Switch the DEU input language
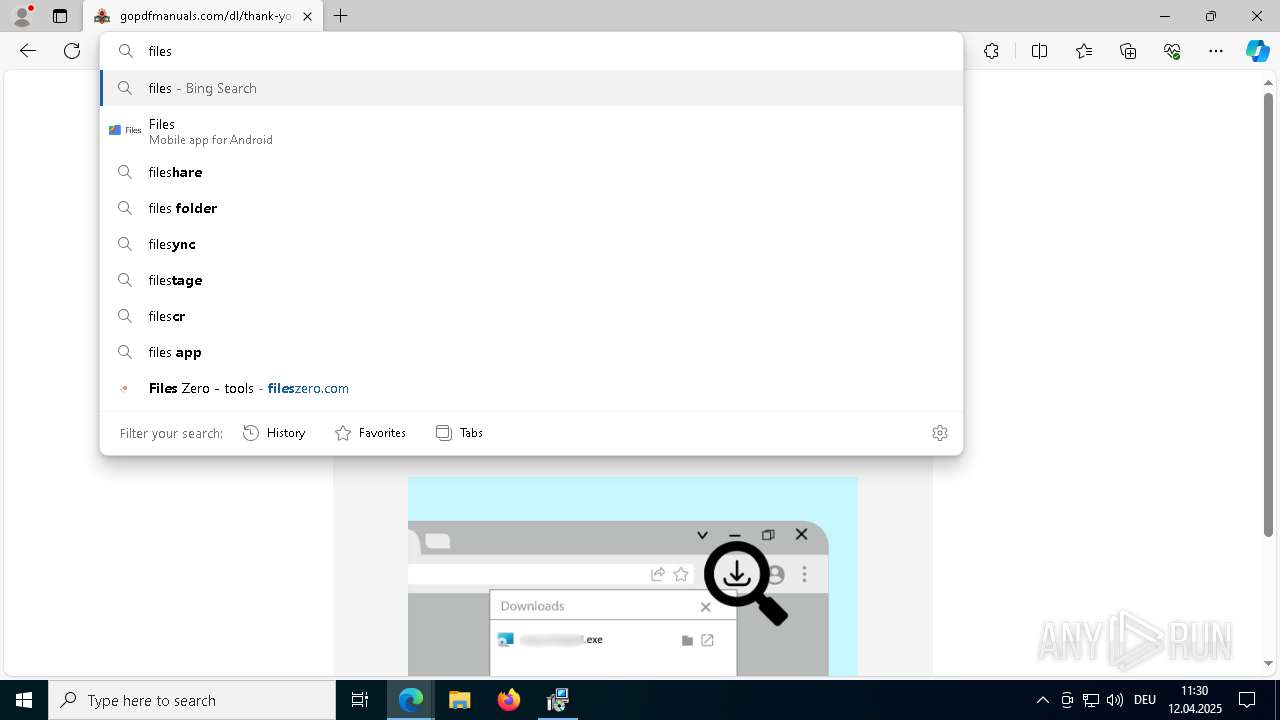 click(1145, 700)
